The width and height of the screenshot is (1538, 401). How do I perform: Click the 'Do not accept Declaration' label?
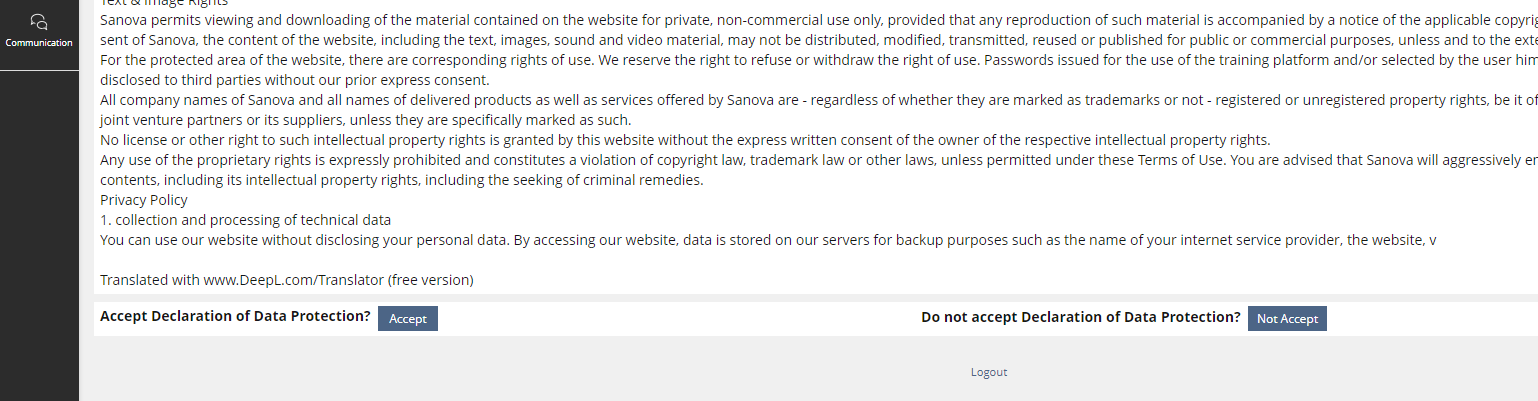(x=1080, y=317)
